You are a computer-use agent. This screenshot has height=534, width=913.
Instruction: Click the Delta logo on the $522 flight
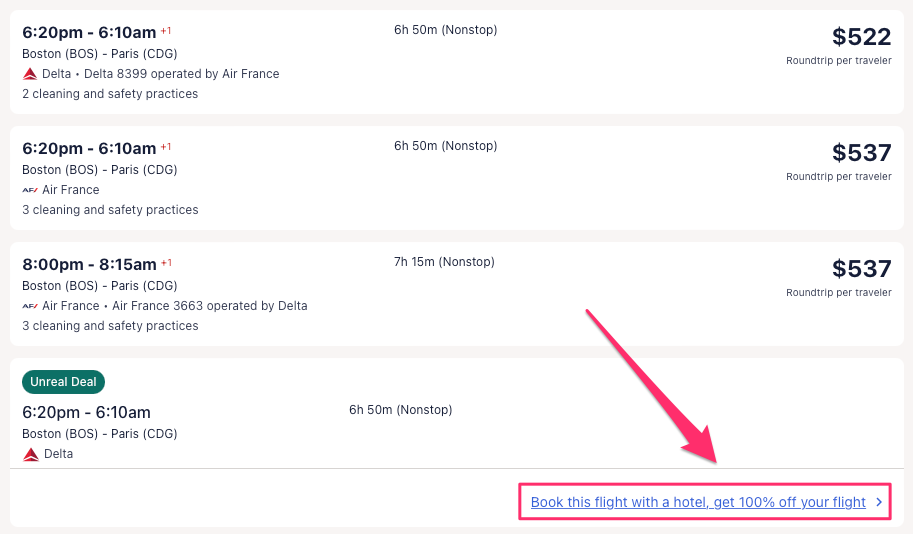click(x=30, y=74)
